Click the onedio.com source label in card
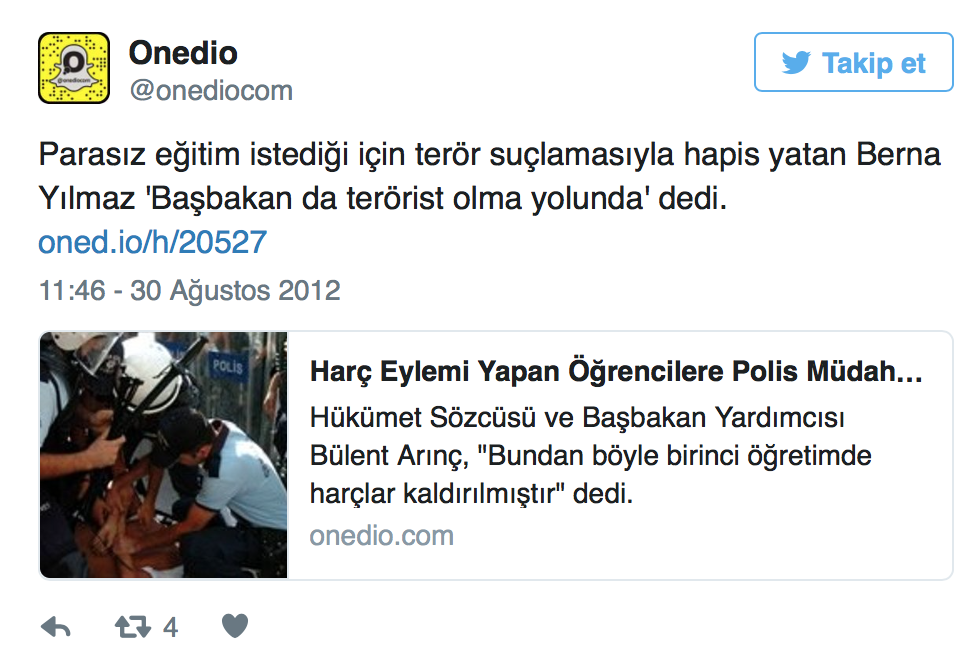 click(x=382, y=536)
